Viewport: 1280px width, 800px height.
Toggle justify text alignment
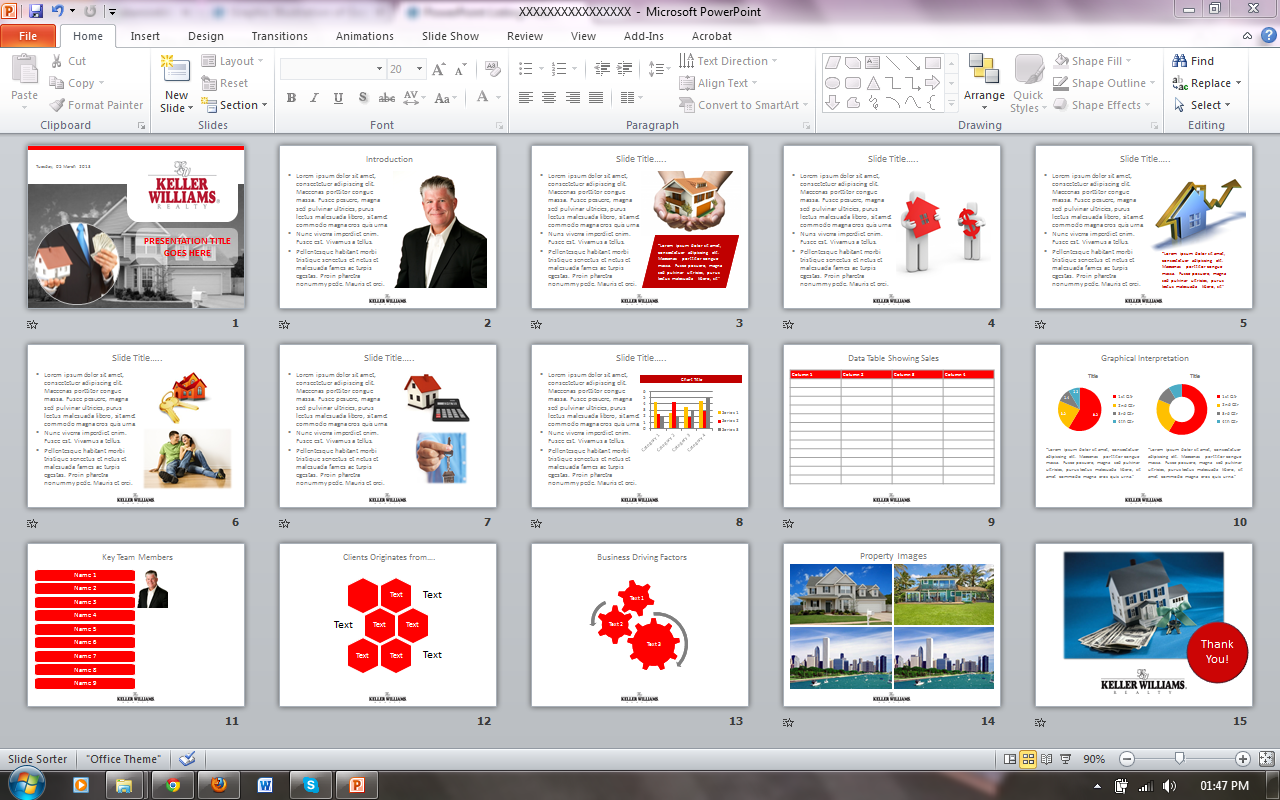(x=596, y=98)
